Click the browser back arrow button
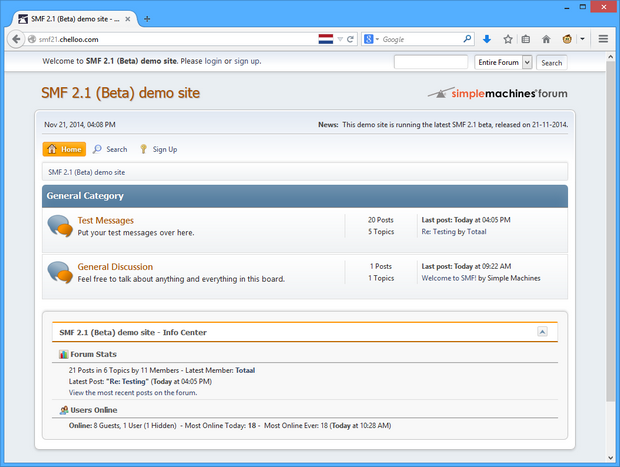620x467 pixels. tap(16, 39)
